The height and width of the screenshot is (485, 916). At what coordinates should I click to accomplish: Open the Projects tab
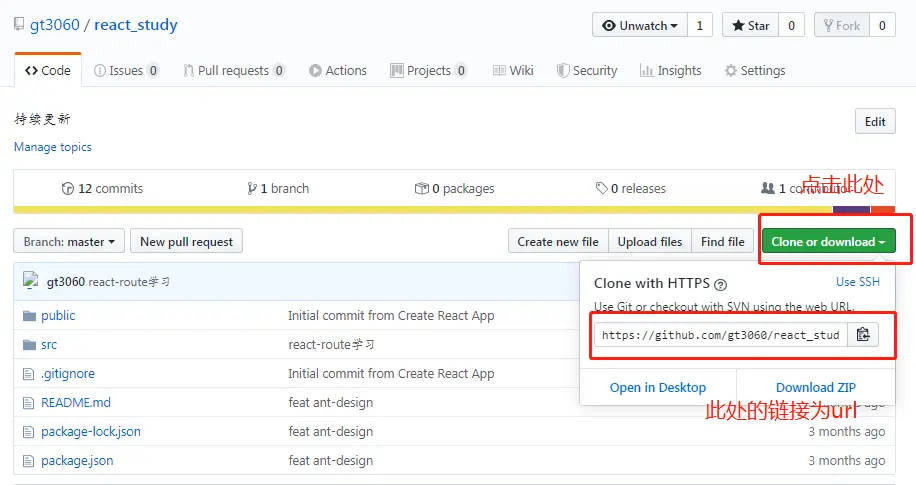[x=429, y=71]
